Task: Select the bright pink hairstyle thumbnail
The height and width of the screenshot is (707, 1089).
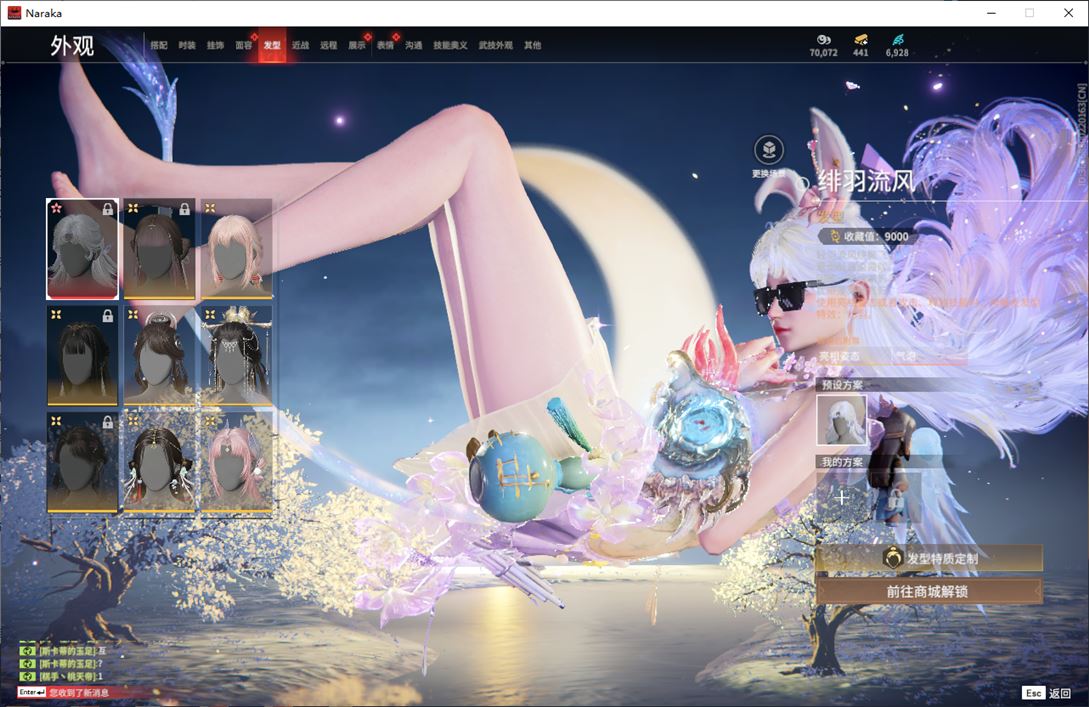Action: [237, 462]
